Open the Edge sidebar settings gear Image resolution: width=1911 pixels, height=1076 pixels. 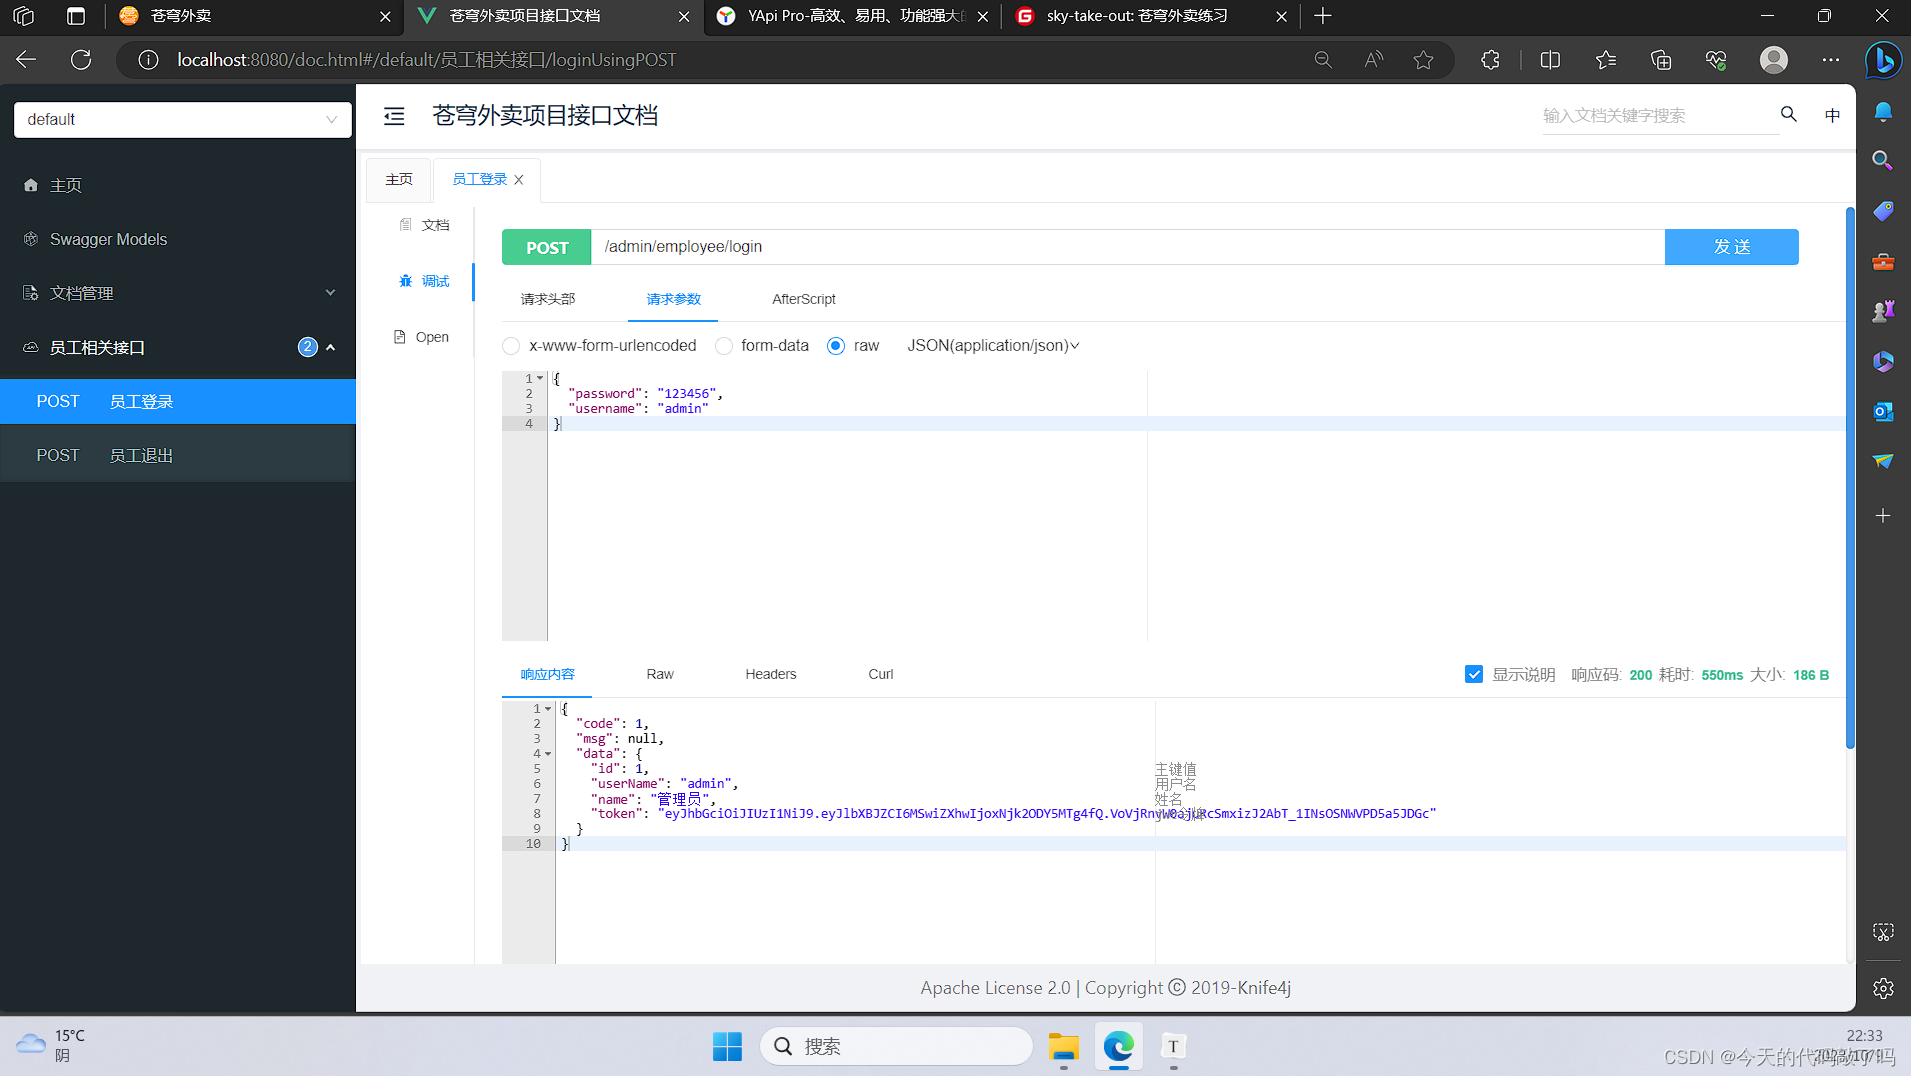pyautogui.click(x=1883, y=988)
